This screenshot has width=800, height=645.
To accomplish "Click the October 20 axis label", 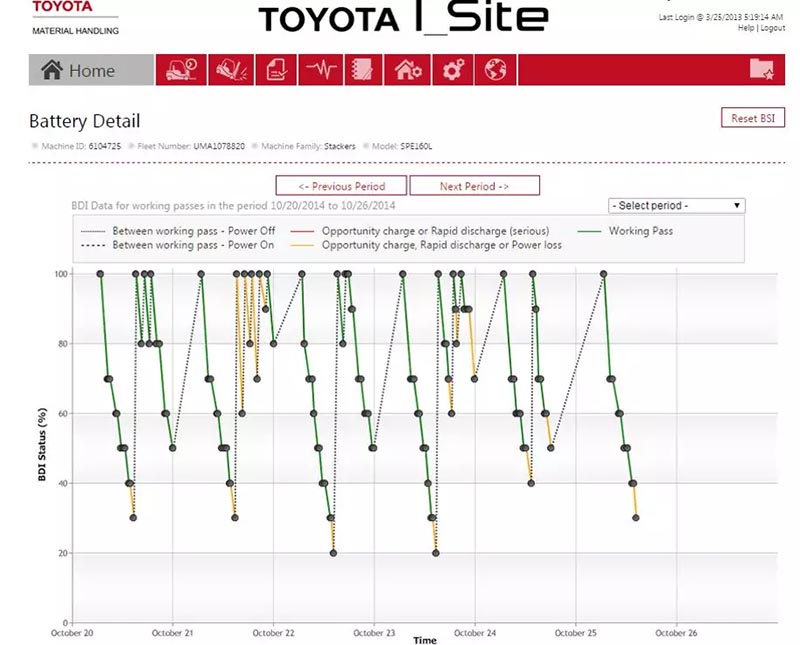I will pos(72,633).
